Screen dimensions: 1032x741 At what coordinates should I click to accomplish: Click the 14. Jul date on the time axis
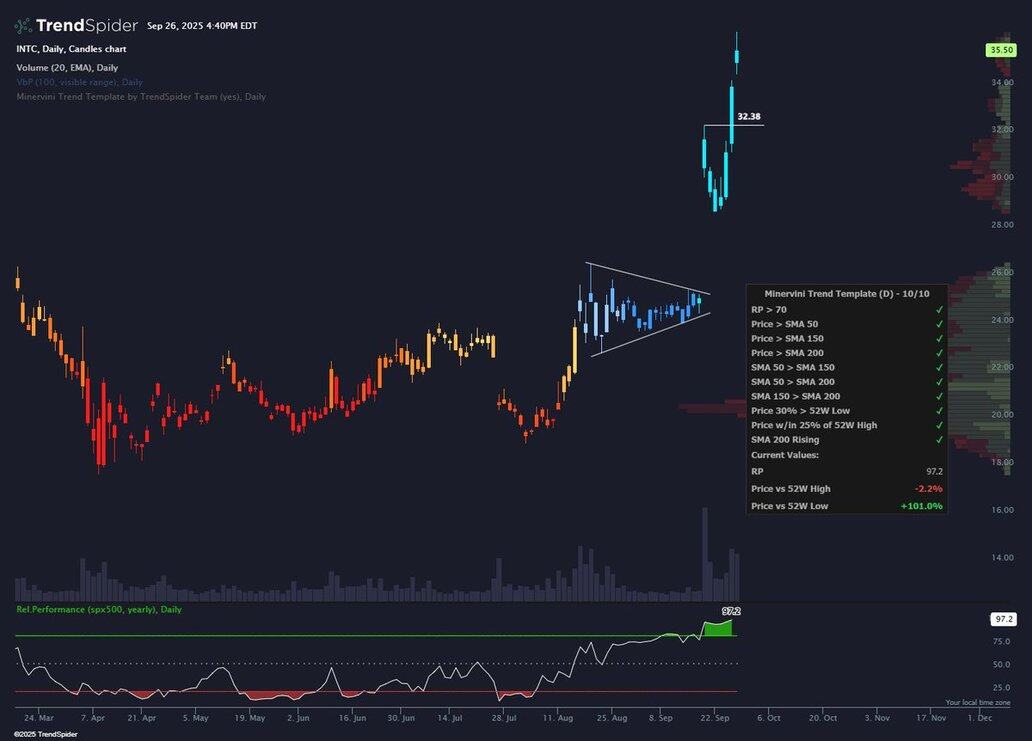(450, 718)
